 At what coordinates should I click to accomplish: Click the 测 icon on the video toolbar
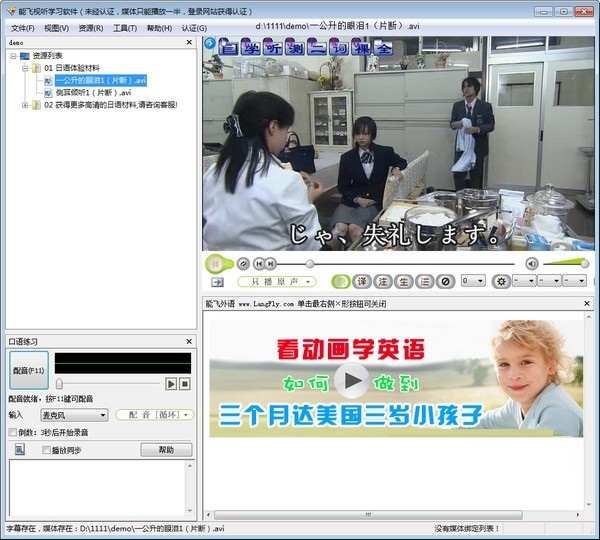pyautogui.click(x=295, y=47)
